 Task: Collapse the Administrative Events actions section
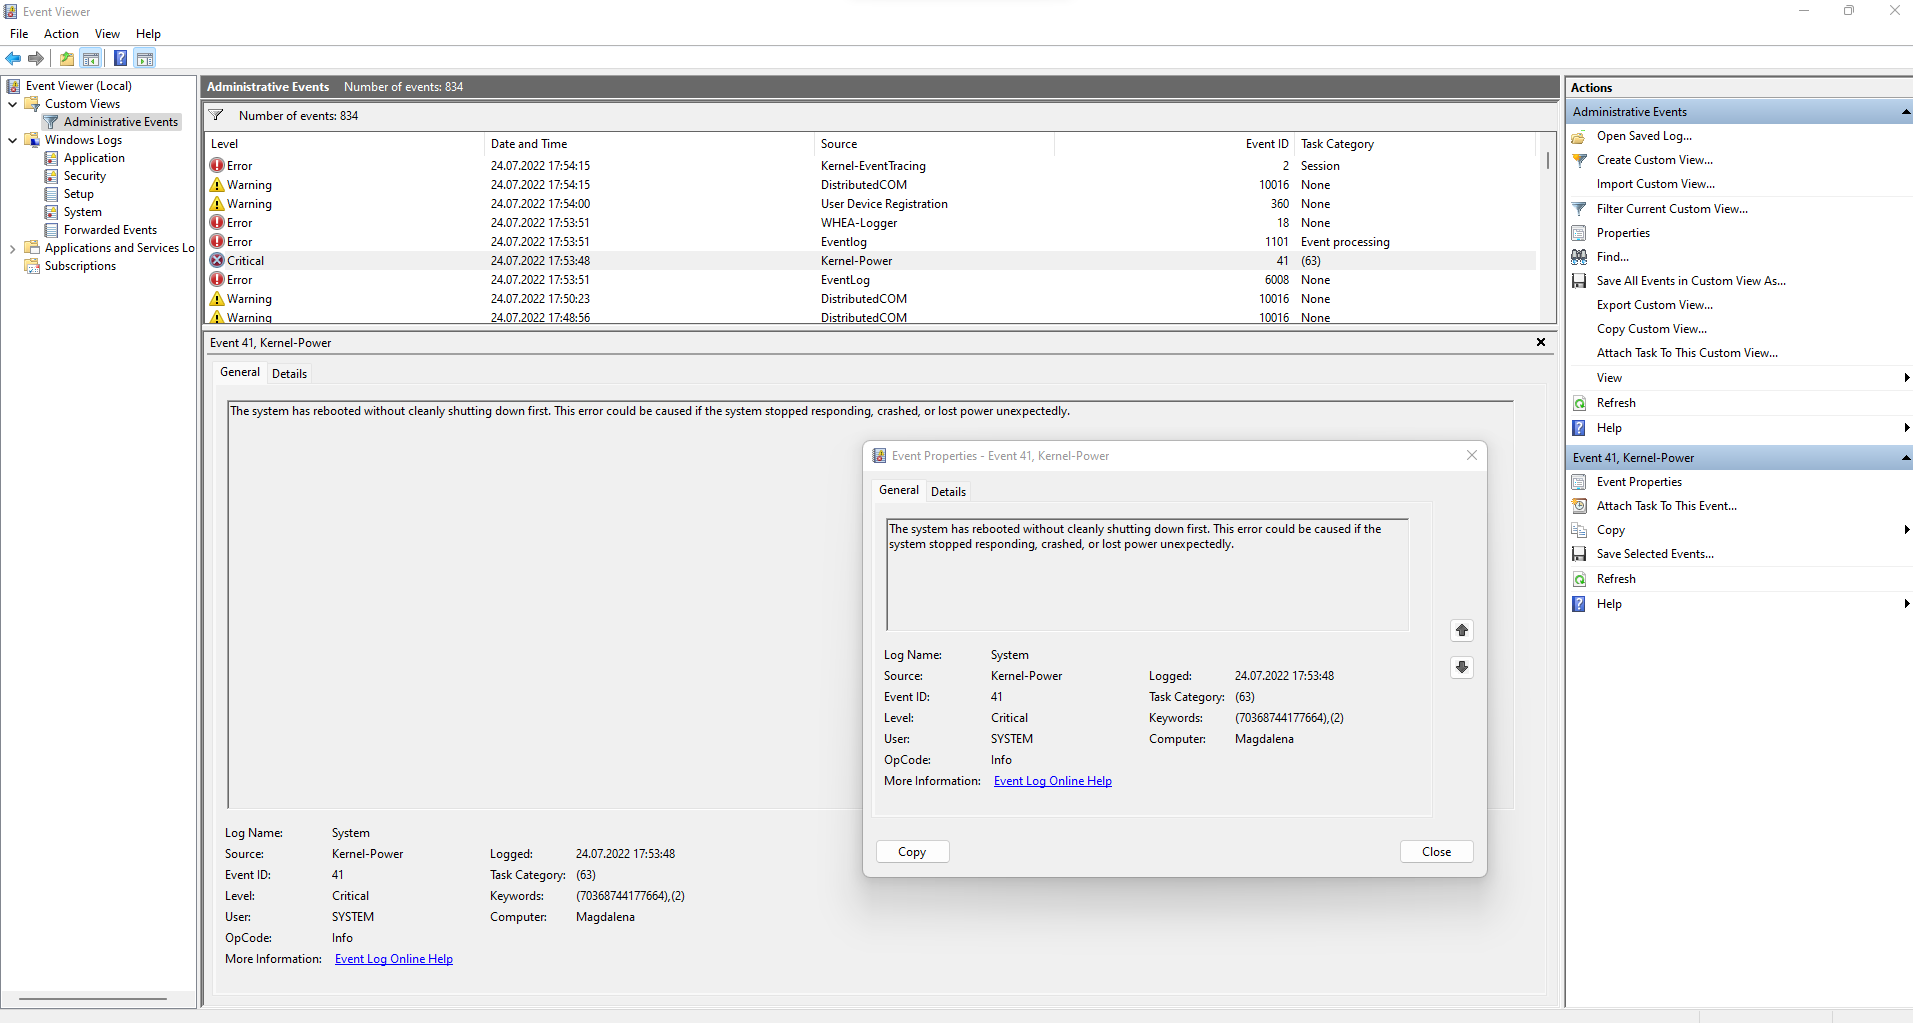point(1904,112)
